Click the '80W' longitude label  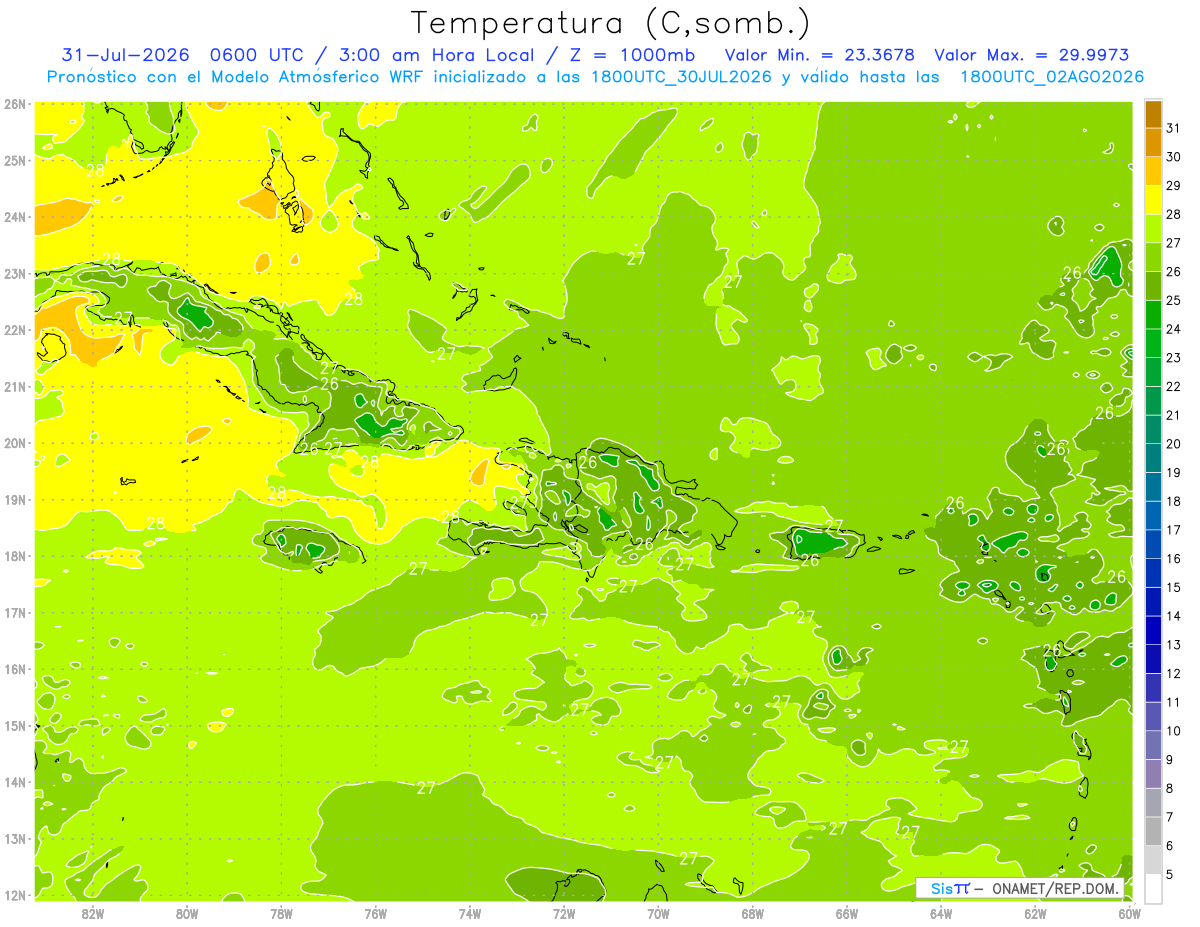coord(187,913)
